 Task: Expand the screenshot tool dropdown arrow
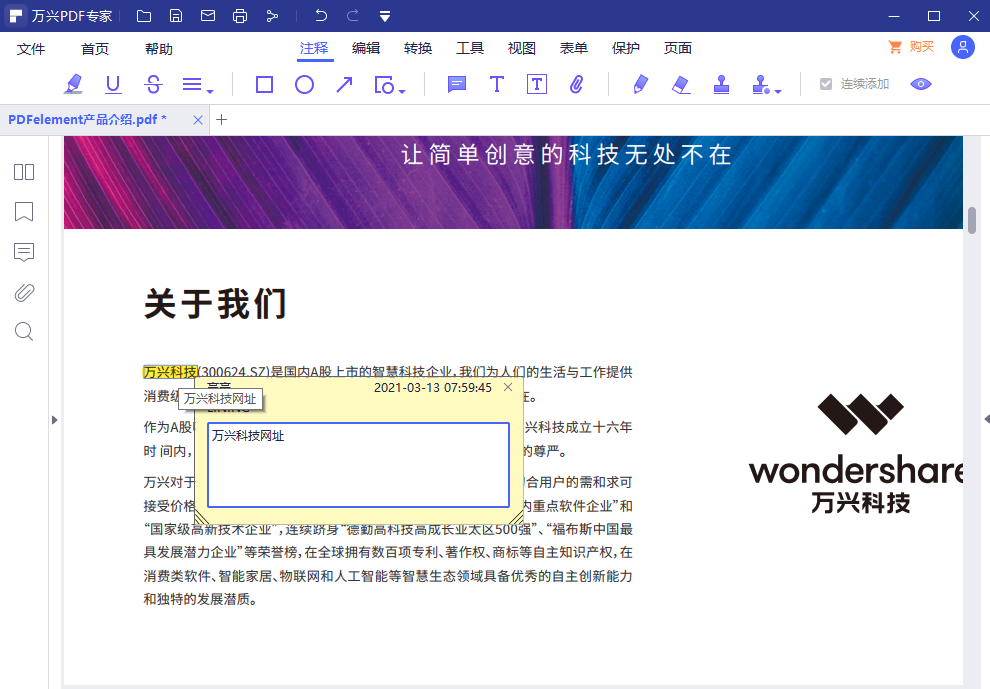(402, 90)
